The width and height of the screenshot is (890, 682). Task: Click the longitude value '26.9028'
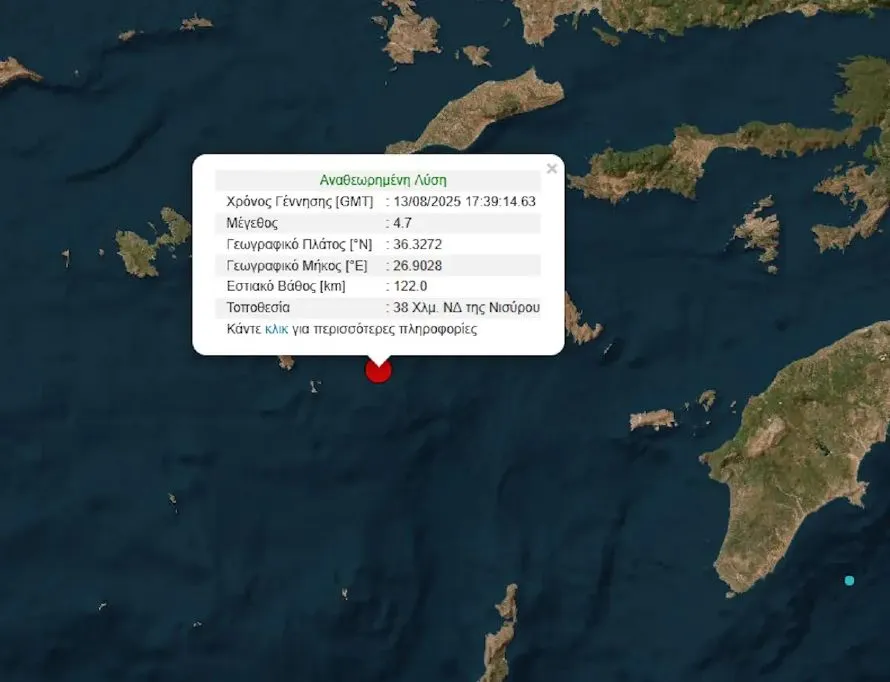417,266
